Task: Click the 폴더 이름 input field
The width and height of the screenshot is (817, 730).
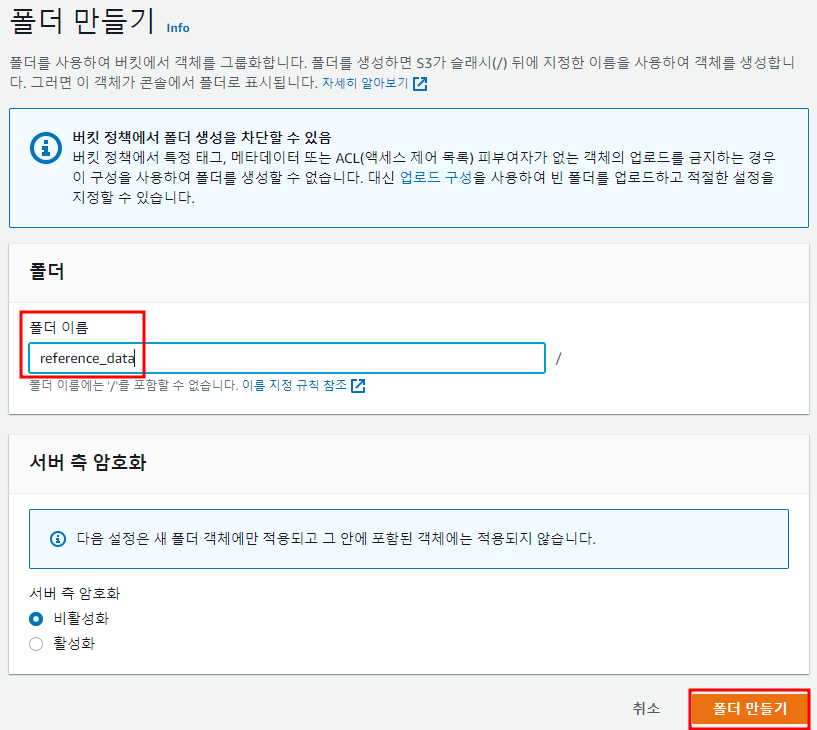Action: (x=287, y=358)
